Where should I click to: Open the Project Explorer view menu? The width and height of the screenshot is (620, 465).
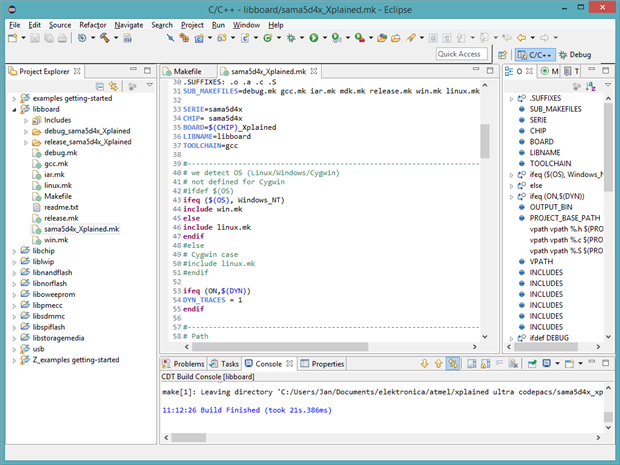pos(148,87)
